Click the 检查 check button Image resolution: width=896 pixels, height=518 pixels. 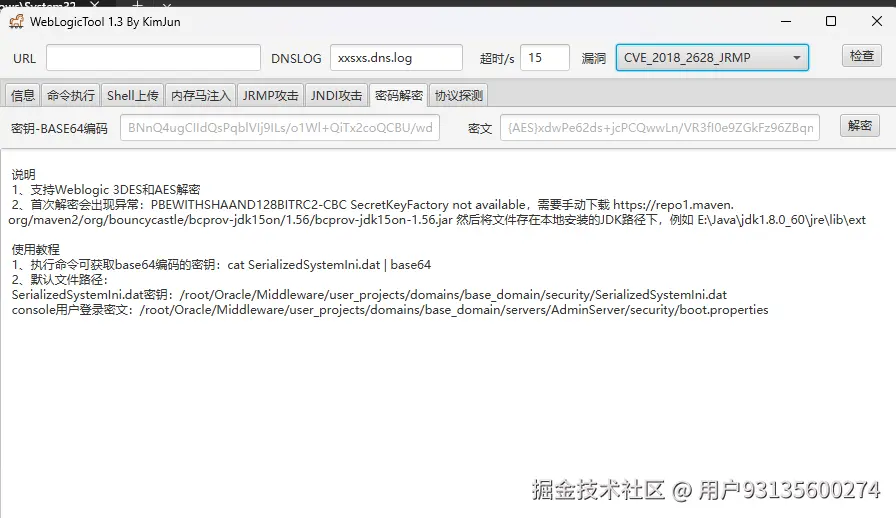862,56
